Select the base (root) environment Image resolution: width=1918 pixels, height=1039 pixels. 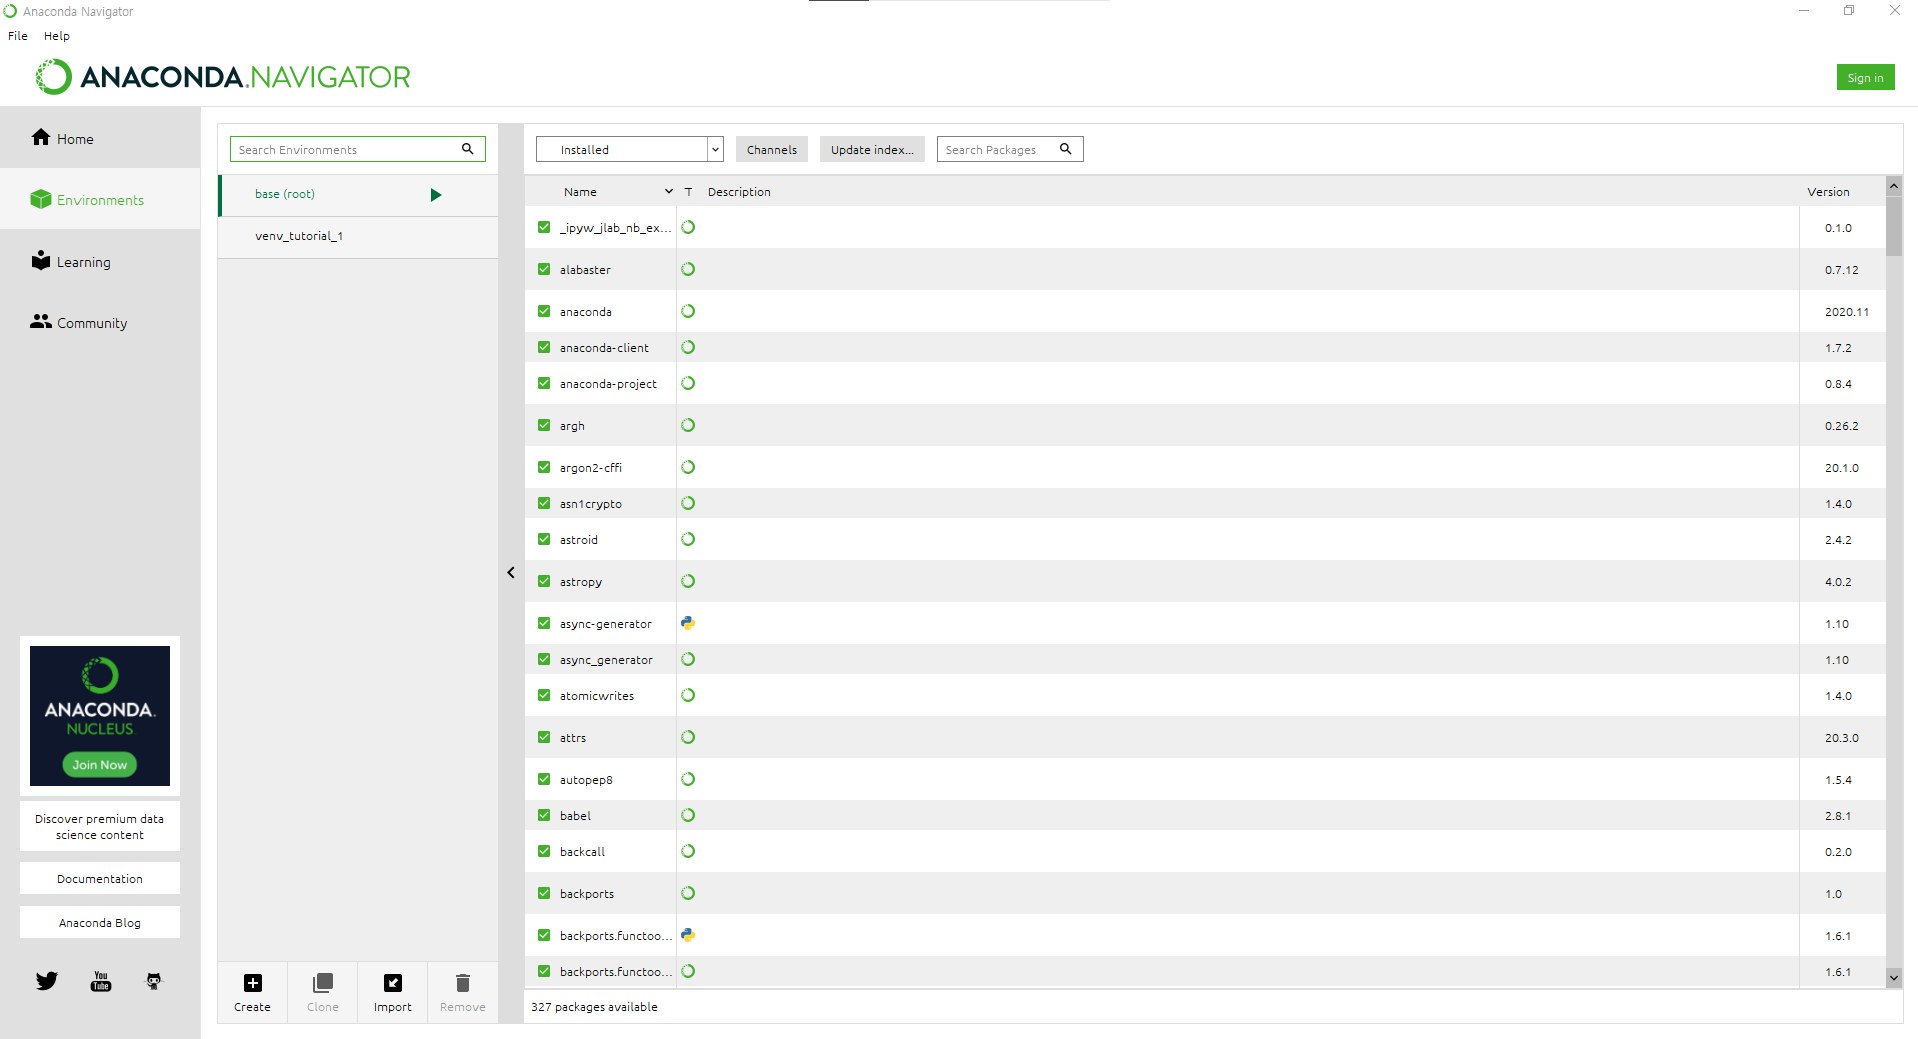pos(358,195)
